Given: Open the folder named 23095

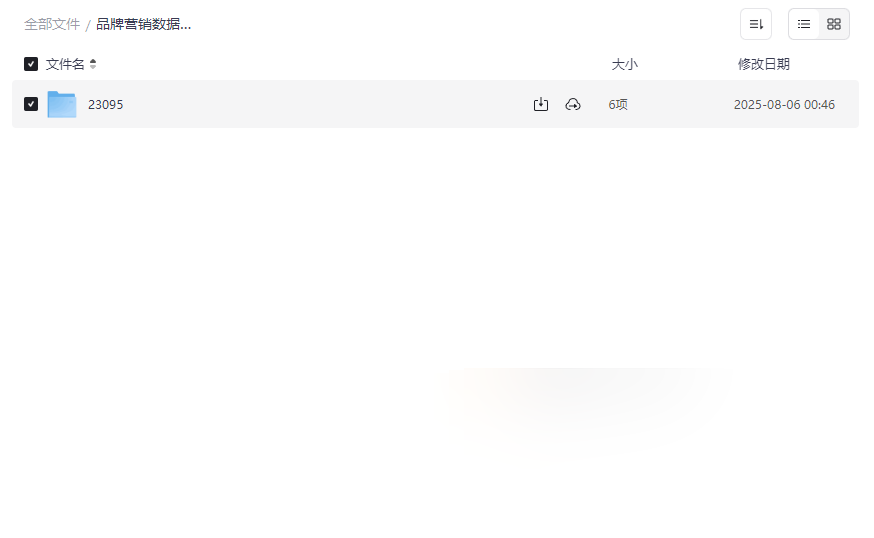Looking at the screenshot, I should click(105, 105).
